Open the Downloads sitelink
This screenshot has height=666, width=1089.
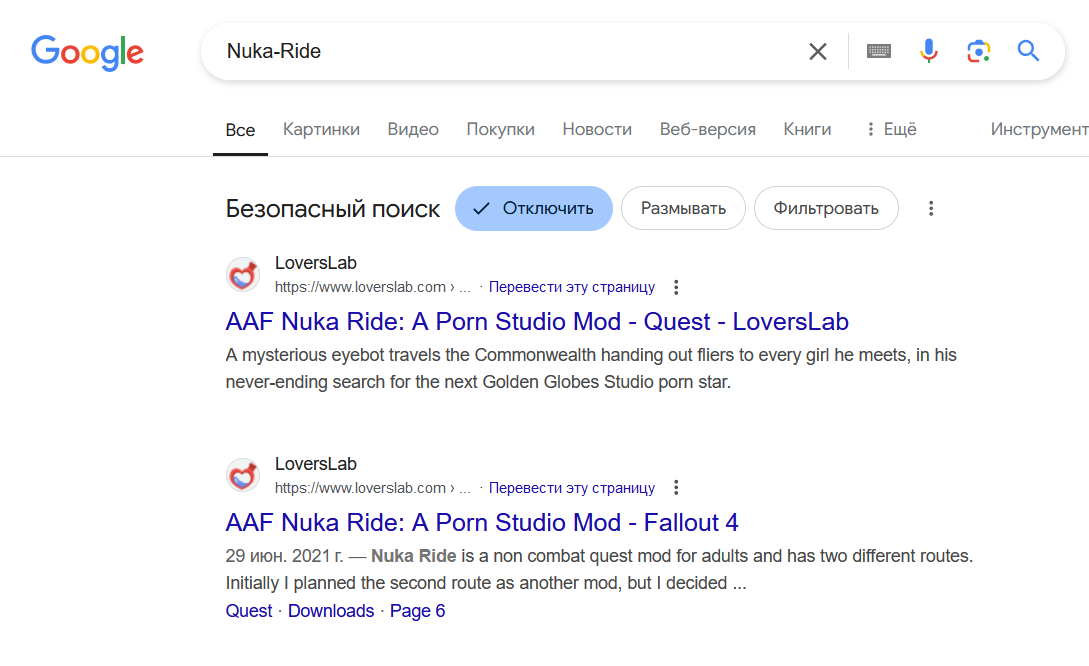click(331, 611)
